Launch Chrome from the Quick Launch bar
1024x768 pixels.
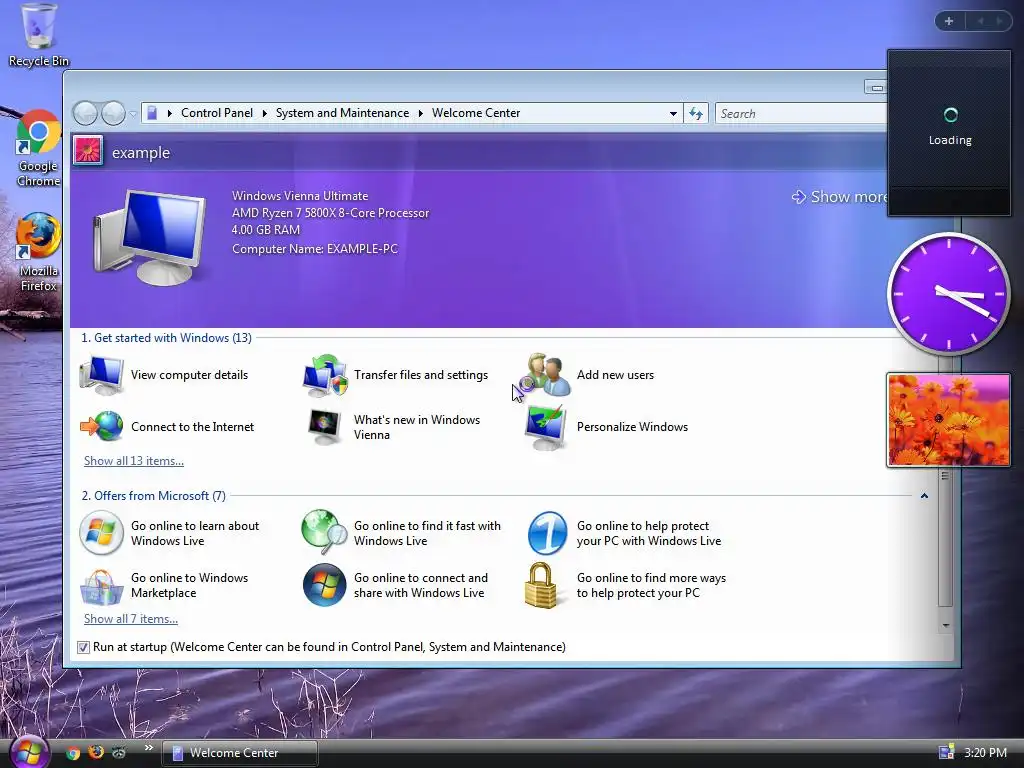(x=73, y=753)
